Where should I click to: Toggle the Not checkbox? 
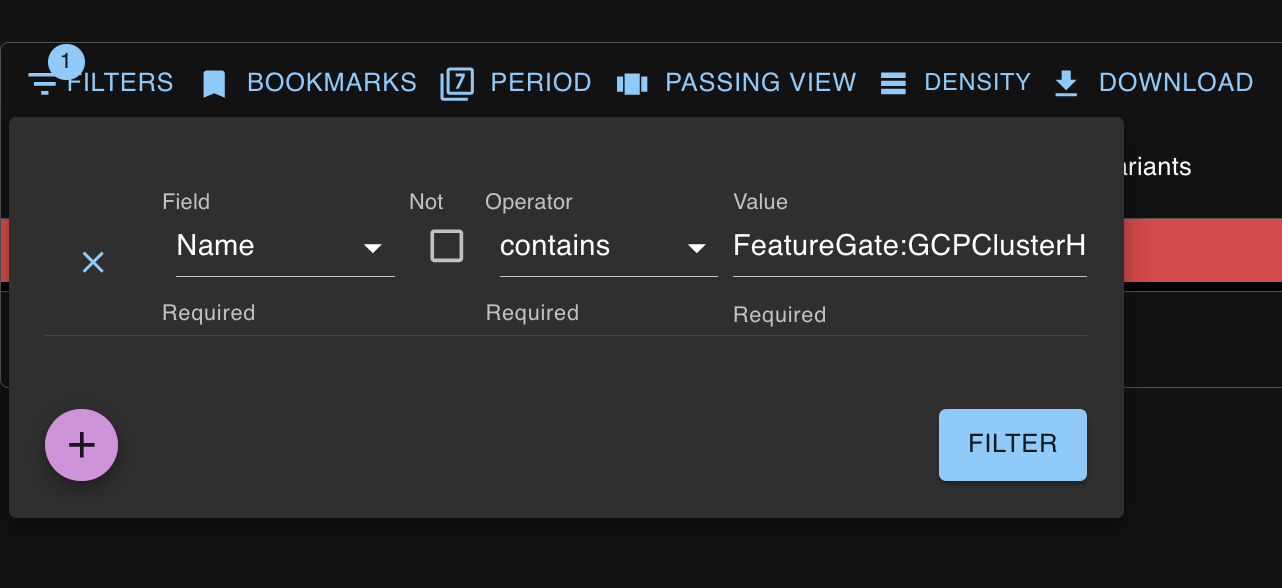(447, 246)
